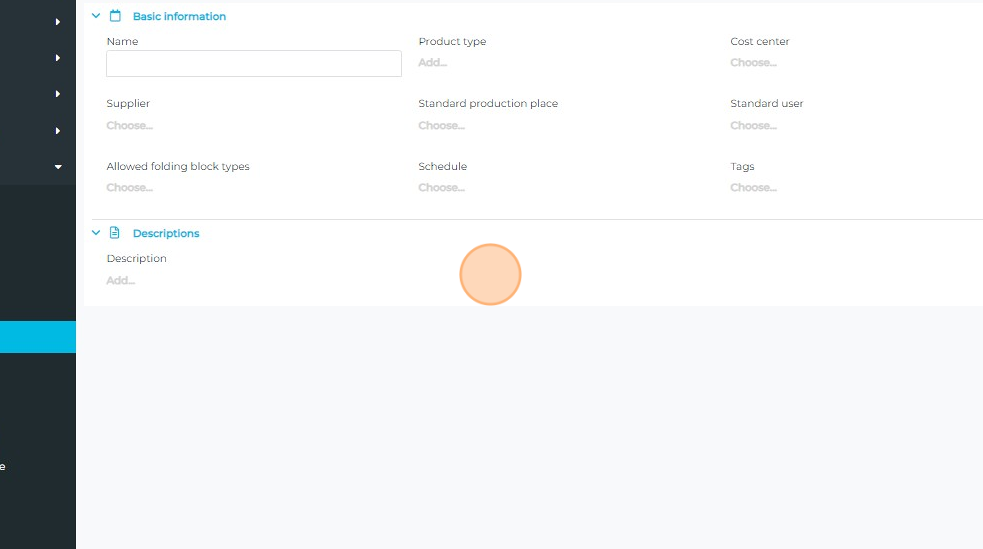Open the Schedule chooser
The image size is (983, 549).
[441, 188]
